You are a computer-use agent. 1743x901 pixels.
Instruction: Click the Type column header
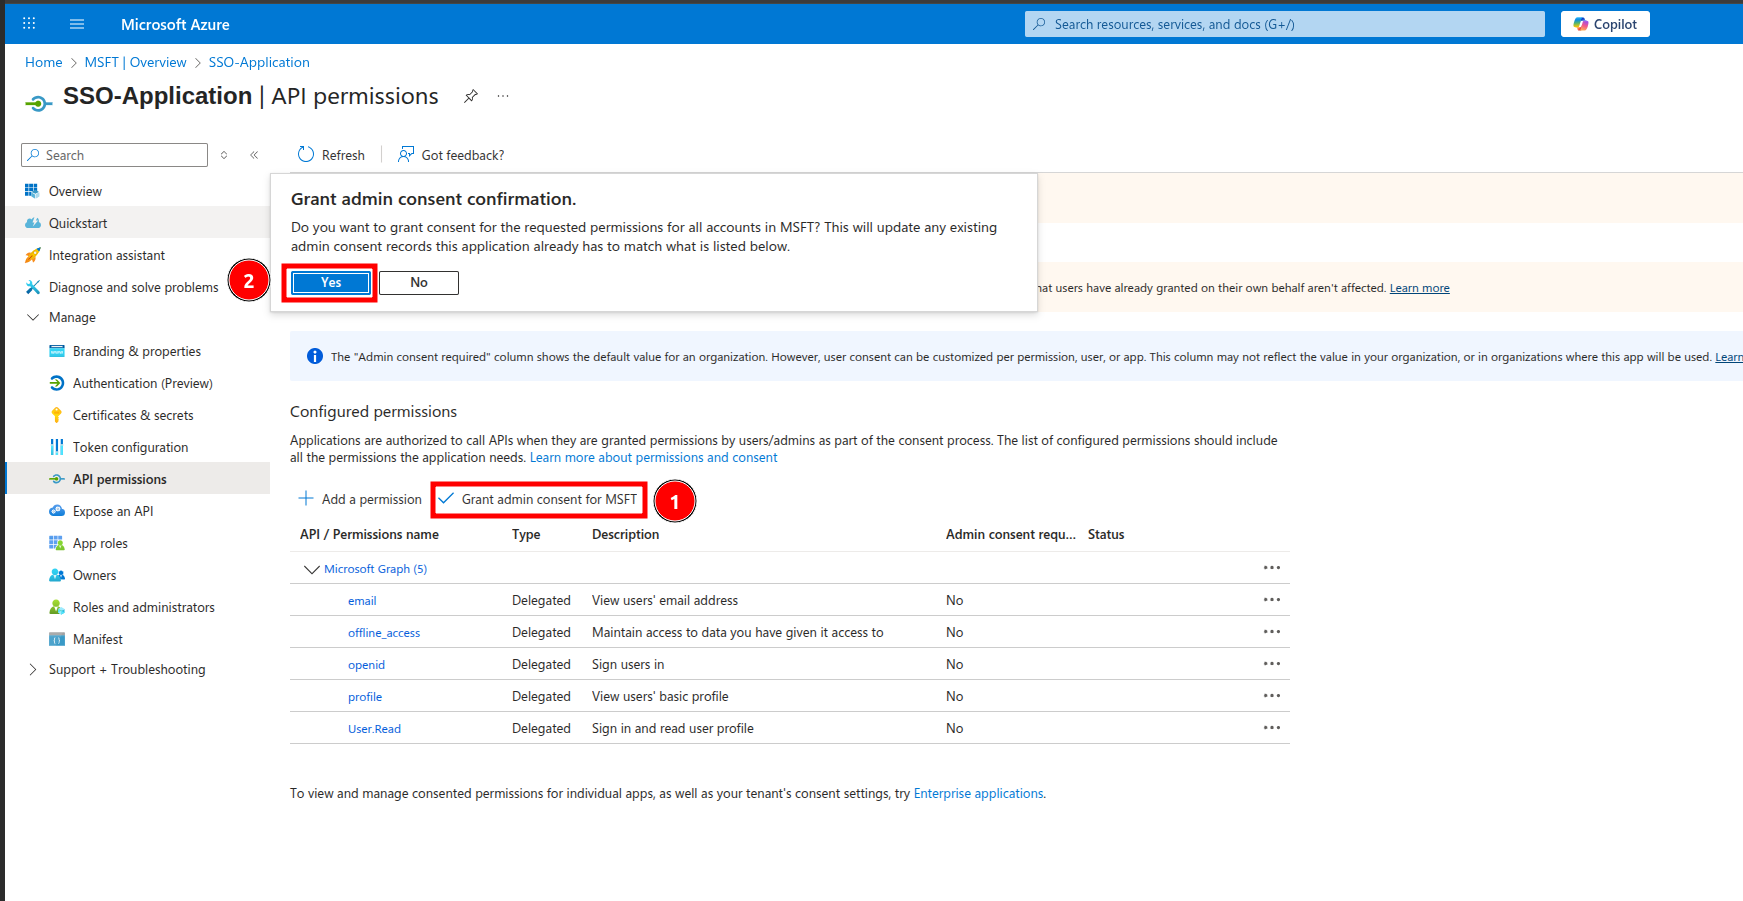(526, 534)
